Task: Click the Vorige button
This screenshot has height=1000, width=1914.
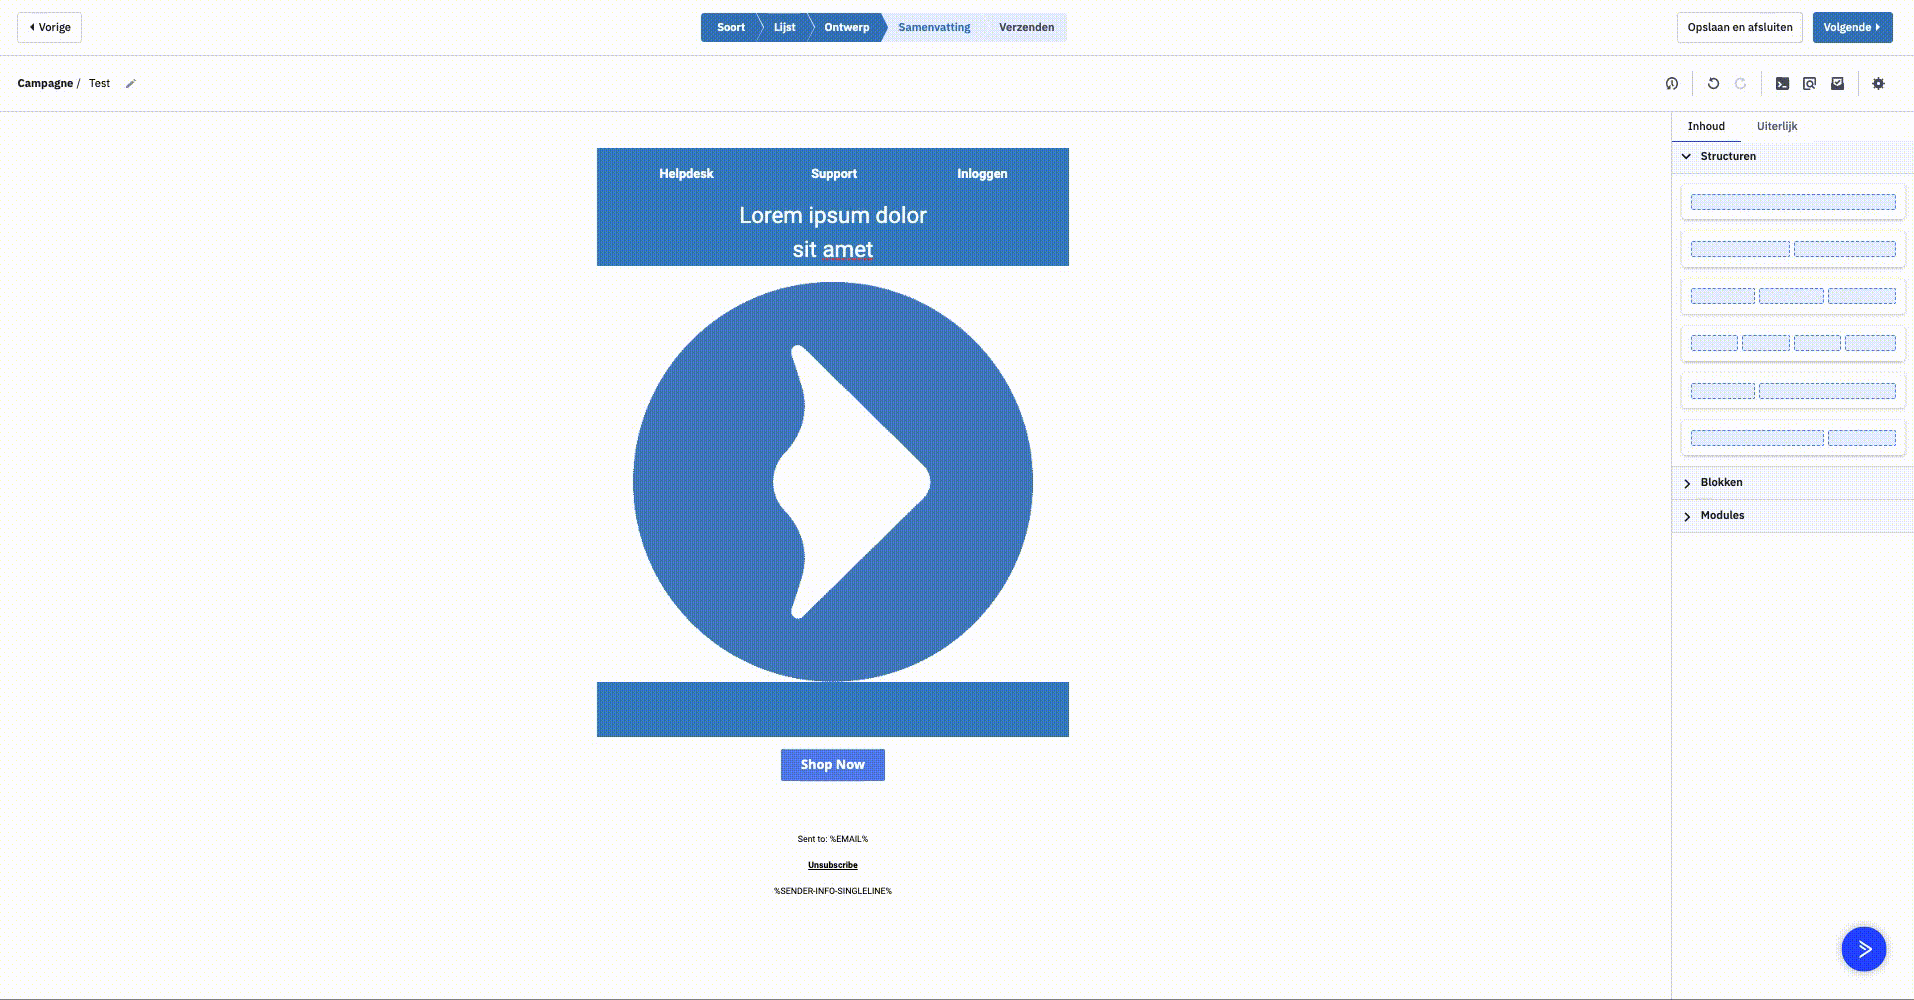Action: click(49, 27)
